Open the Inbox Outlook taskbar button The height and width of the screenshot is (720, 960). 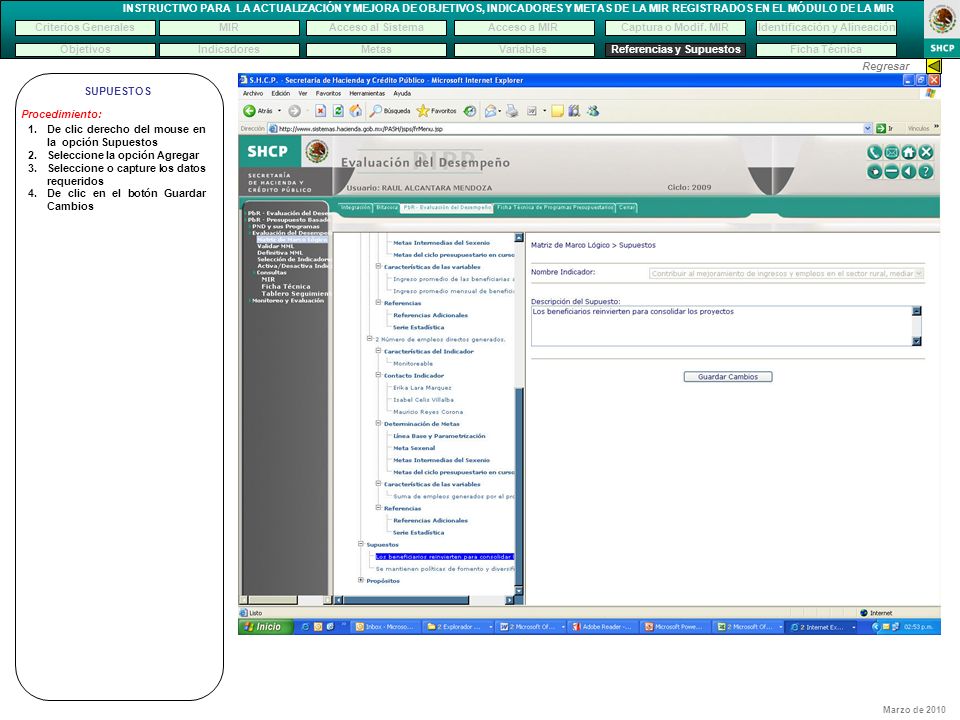coord(384,627)
